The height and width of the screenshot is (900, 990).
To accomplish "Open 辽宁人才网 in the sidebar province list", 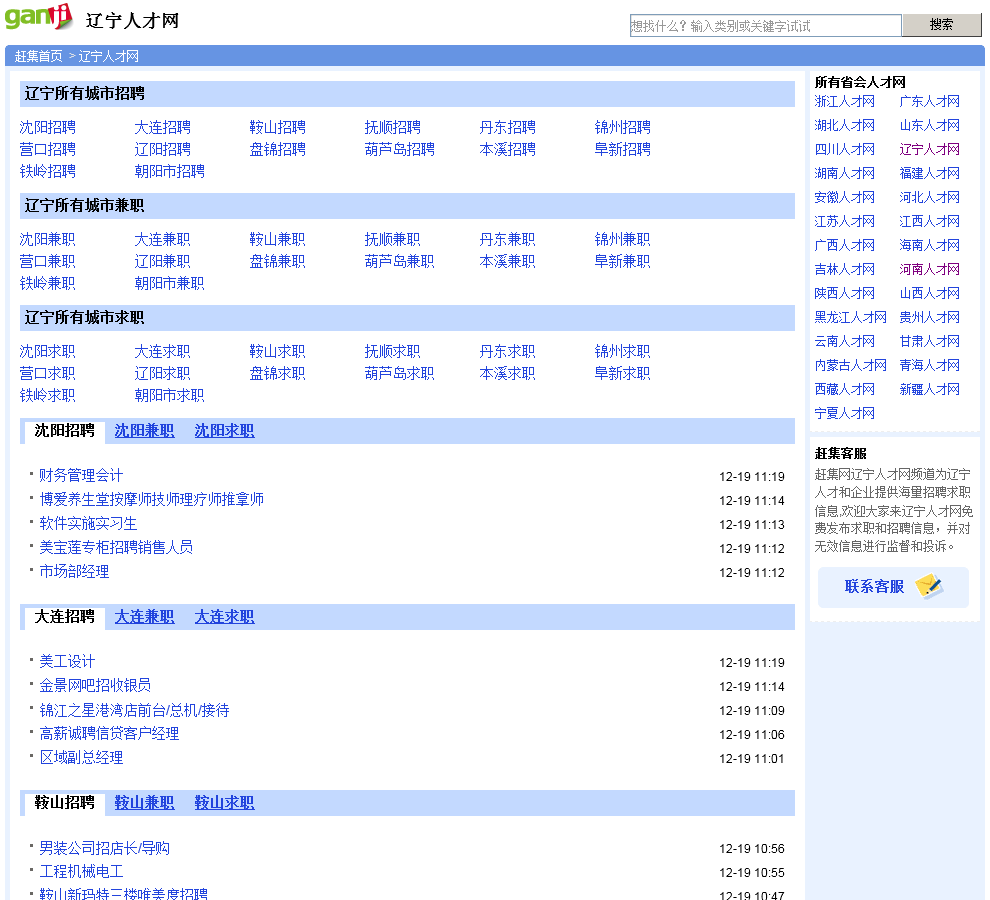I will click(929, 150).
